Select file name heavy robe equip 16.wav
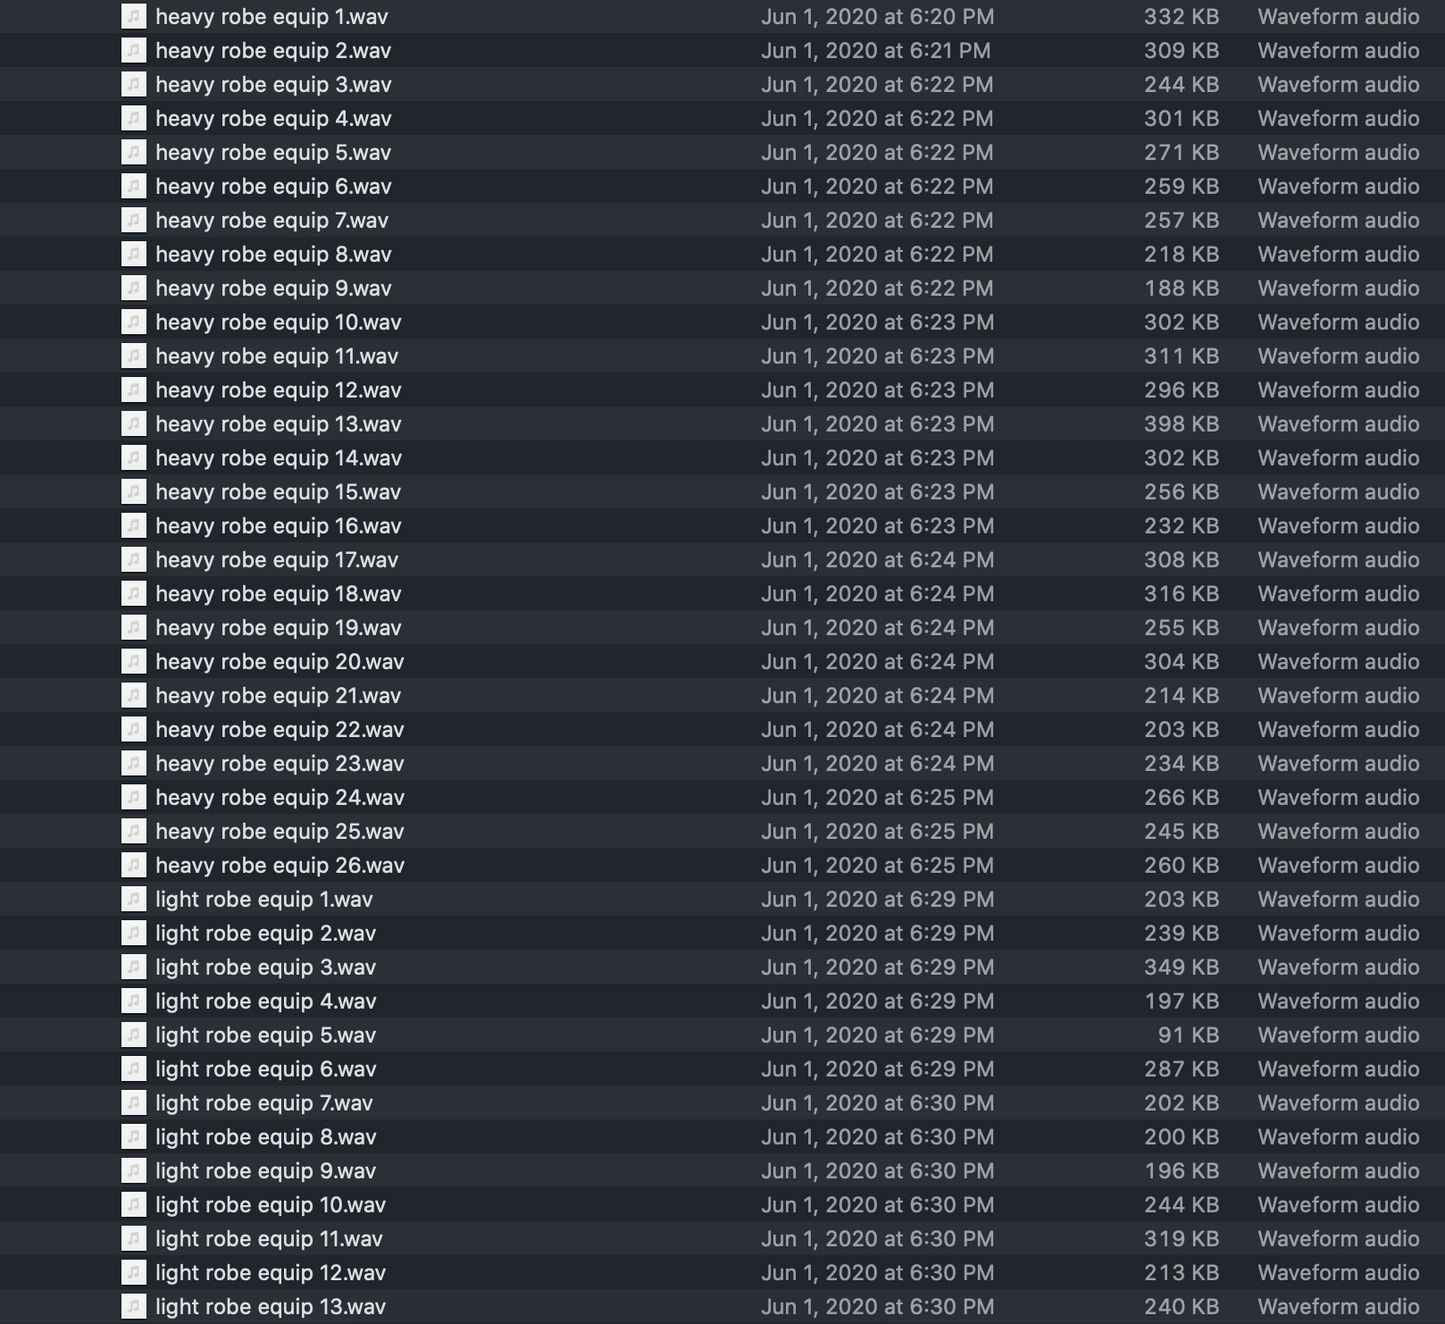Image resolution: width=1445 pixels, height=1324 pixels. [x=278, y=527]
